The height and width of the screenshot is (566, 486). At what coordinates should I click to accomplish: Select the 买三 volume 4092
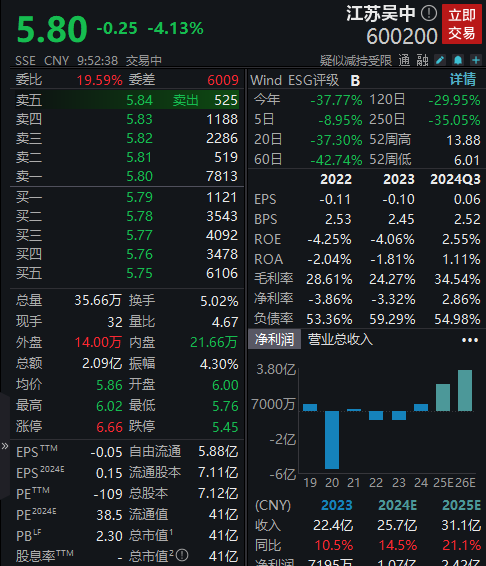point(222,235)
